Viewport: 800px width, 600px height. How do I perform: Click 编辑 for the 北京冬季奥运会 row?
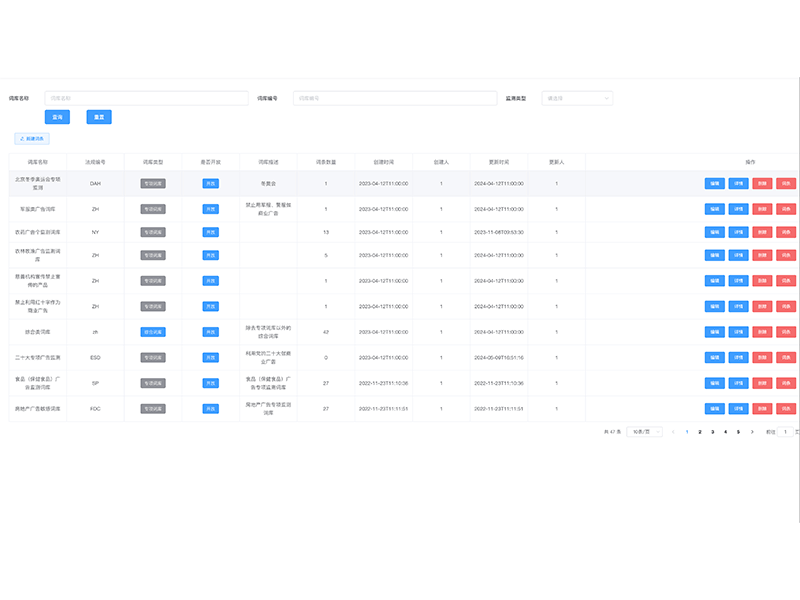714,184
